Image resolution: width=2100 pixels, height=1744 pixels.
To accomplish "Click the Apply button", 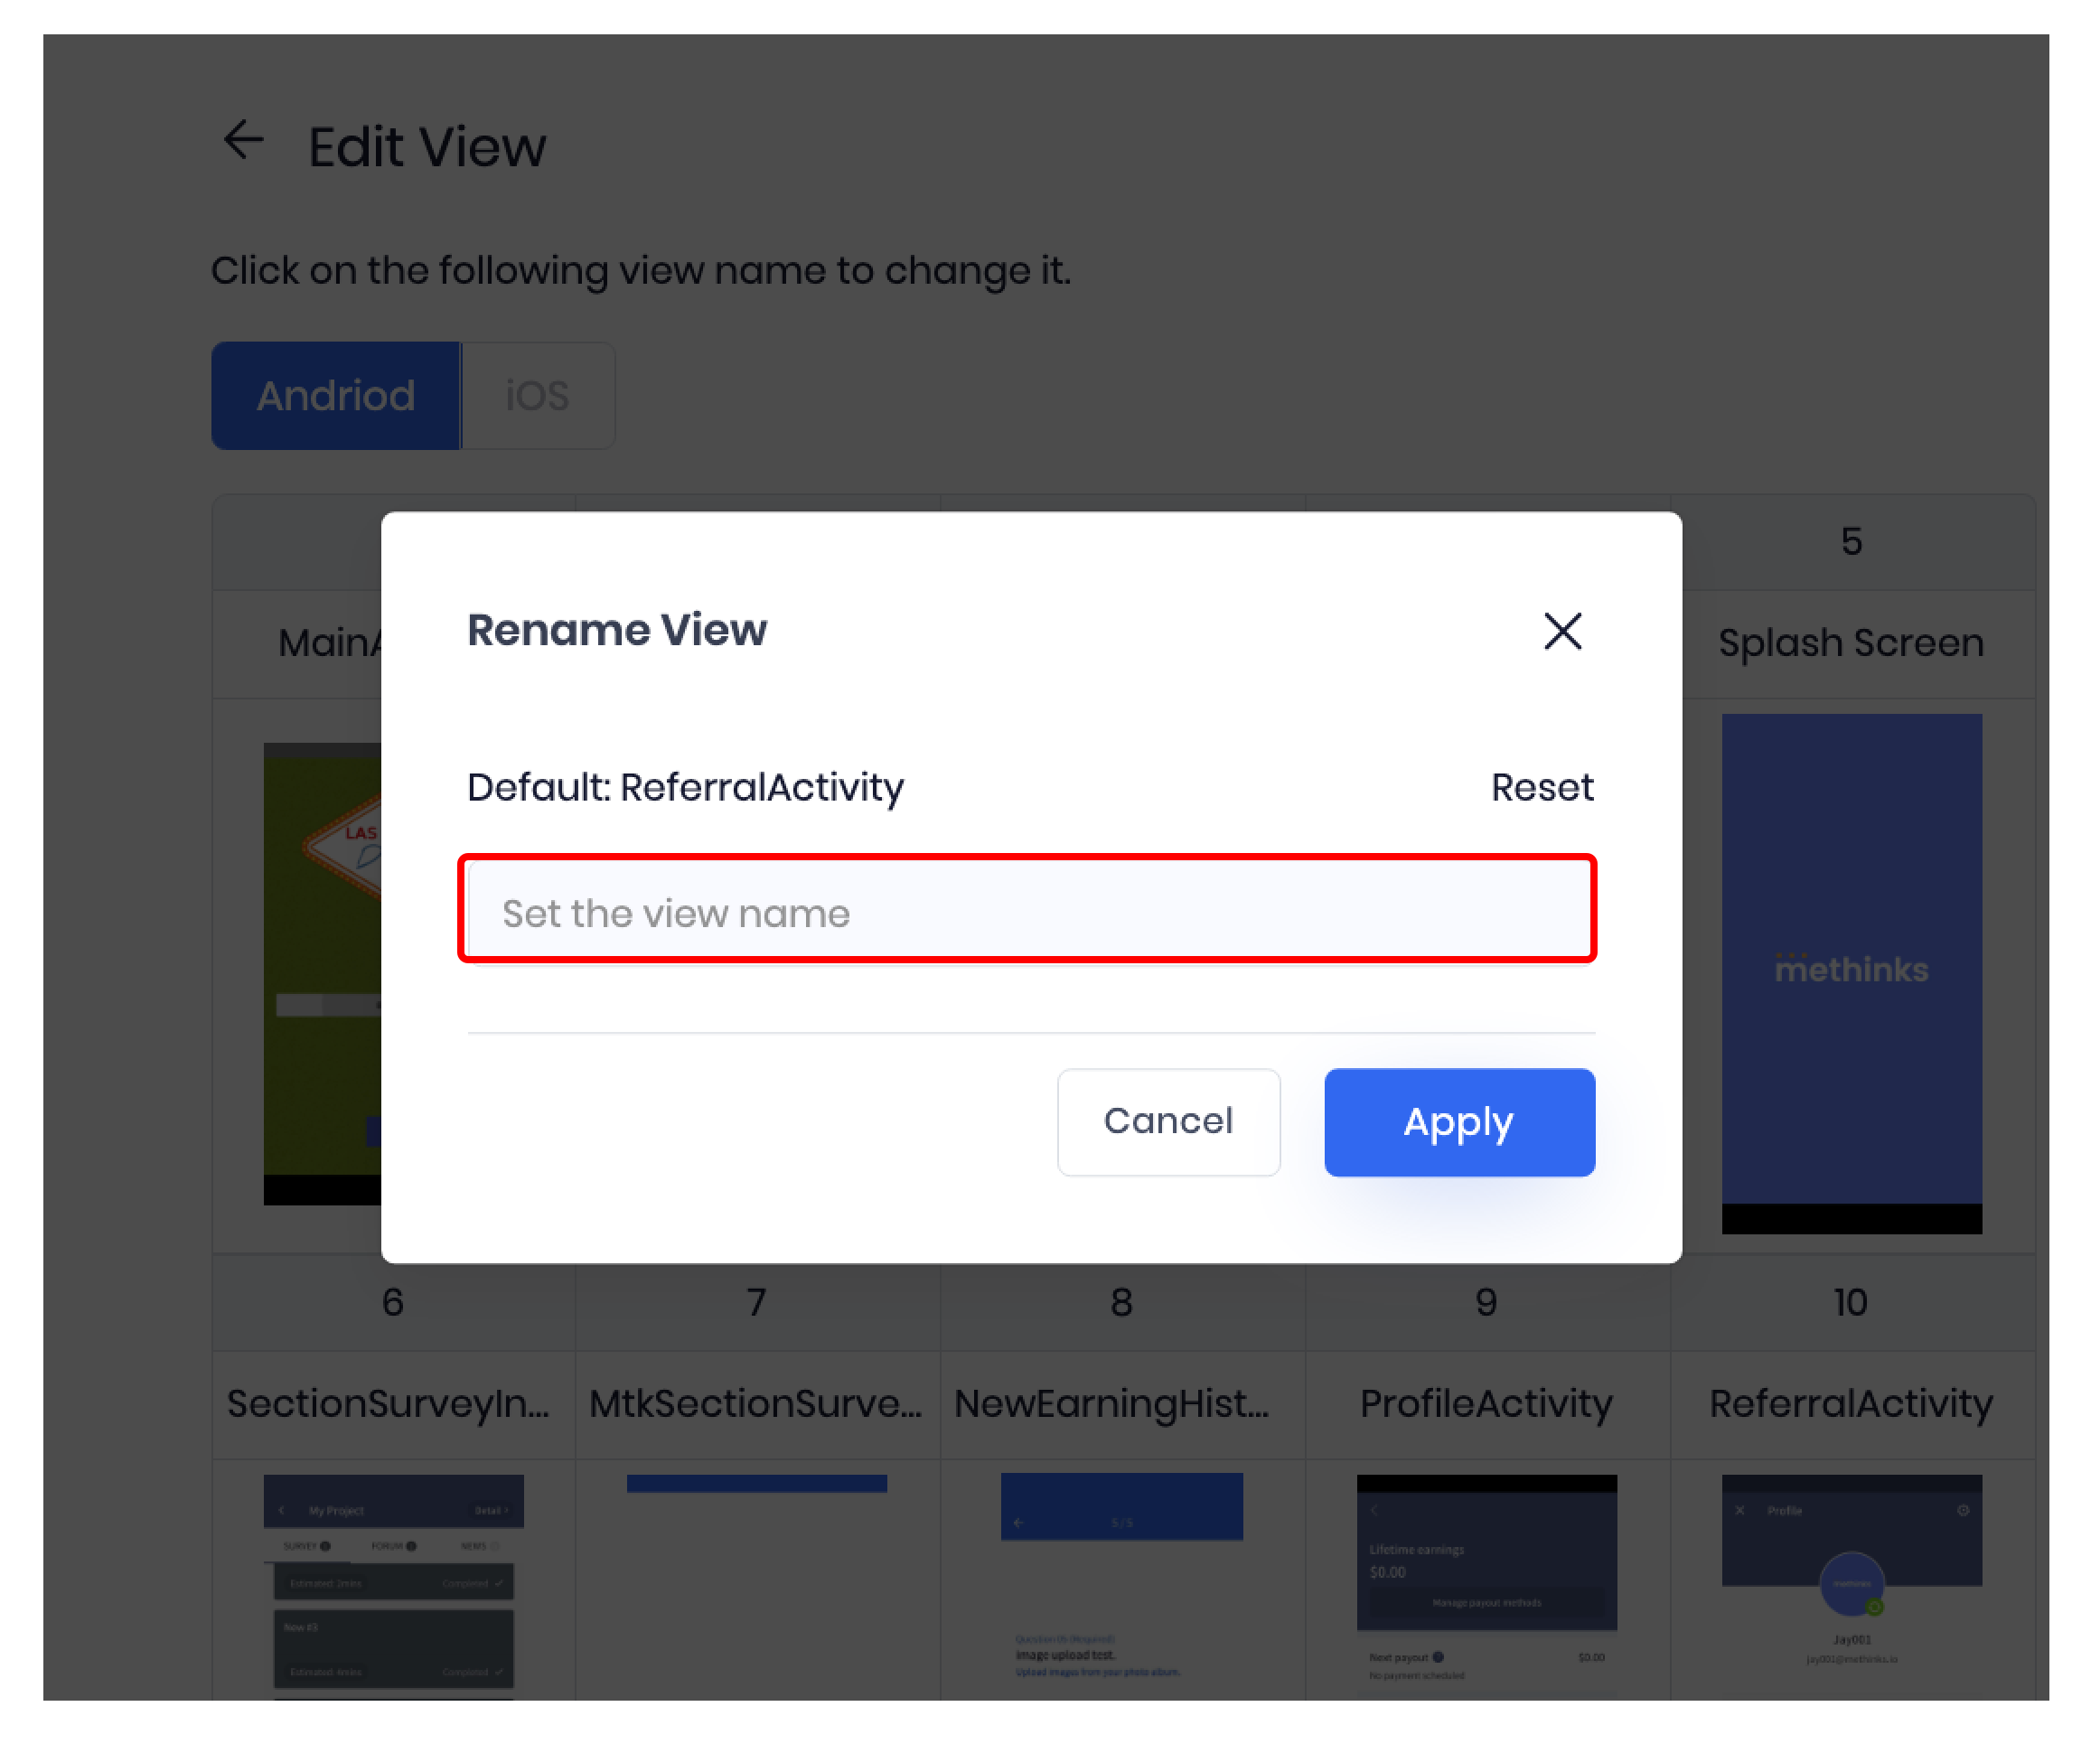I will click(1458, 1122).
